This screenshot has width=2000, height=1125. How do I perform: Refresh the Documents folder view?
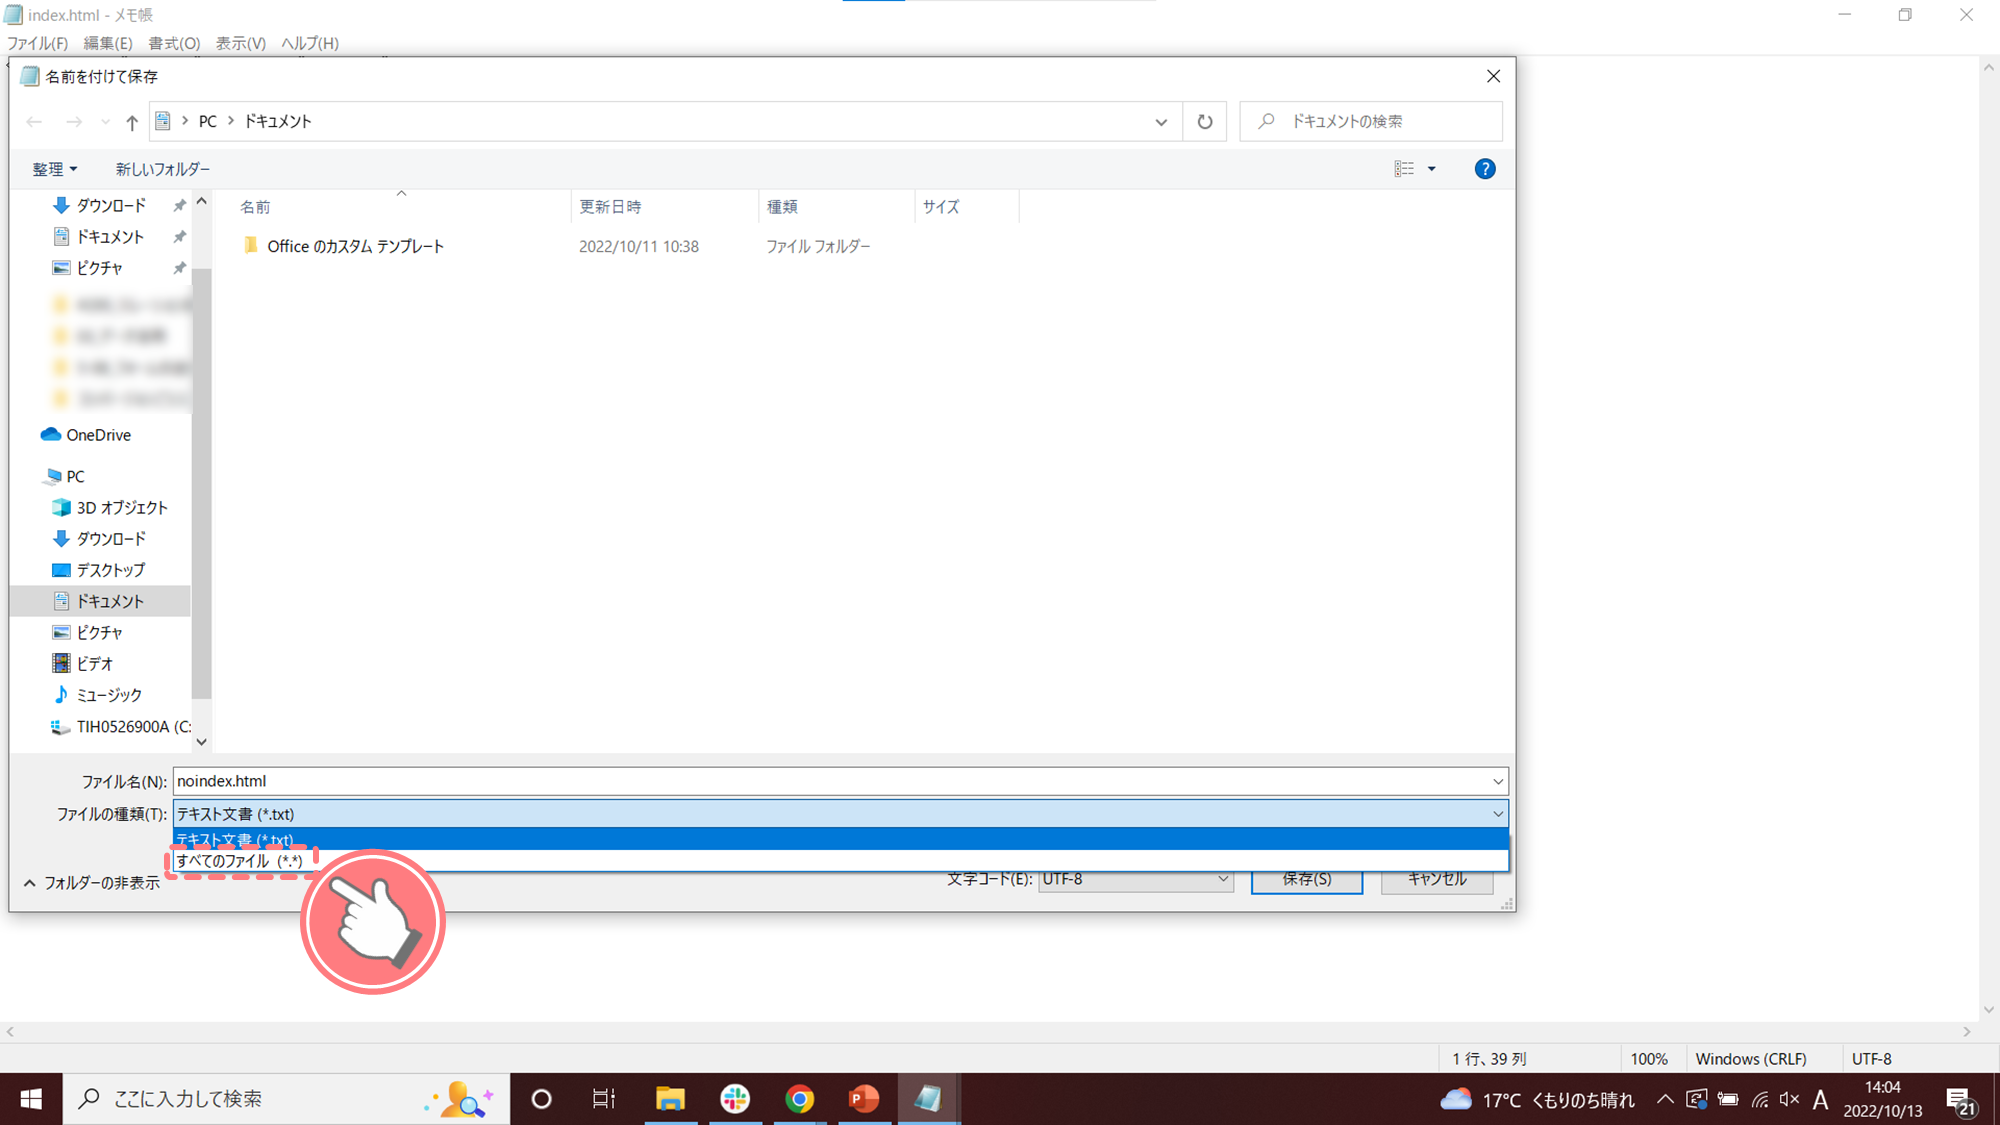(x=1205, y=121)
